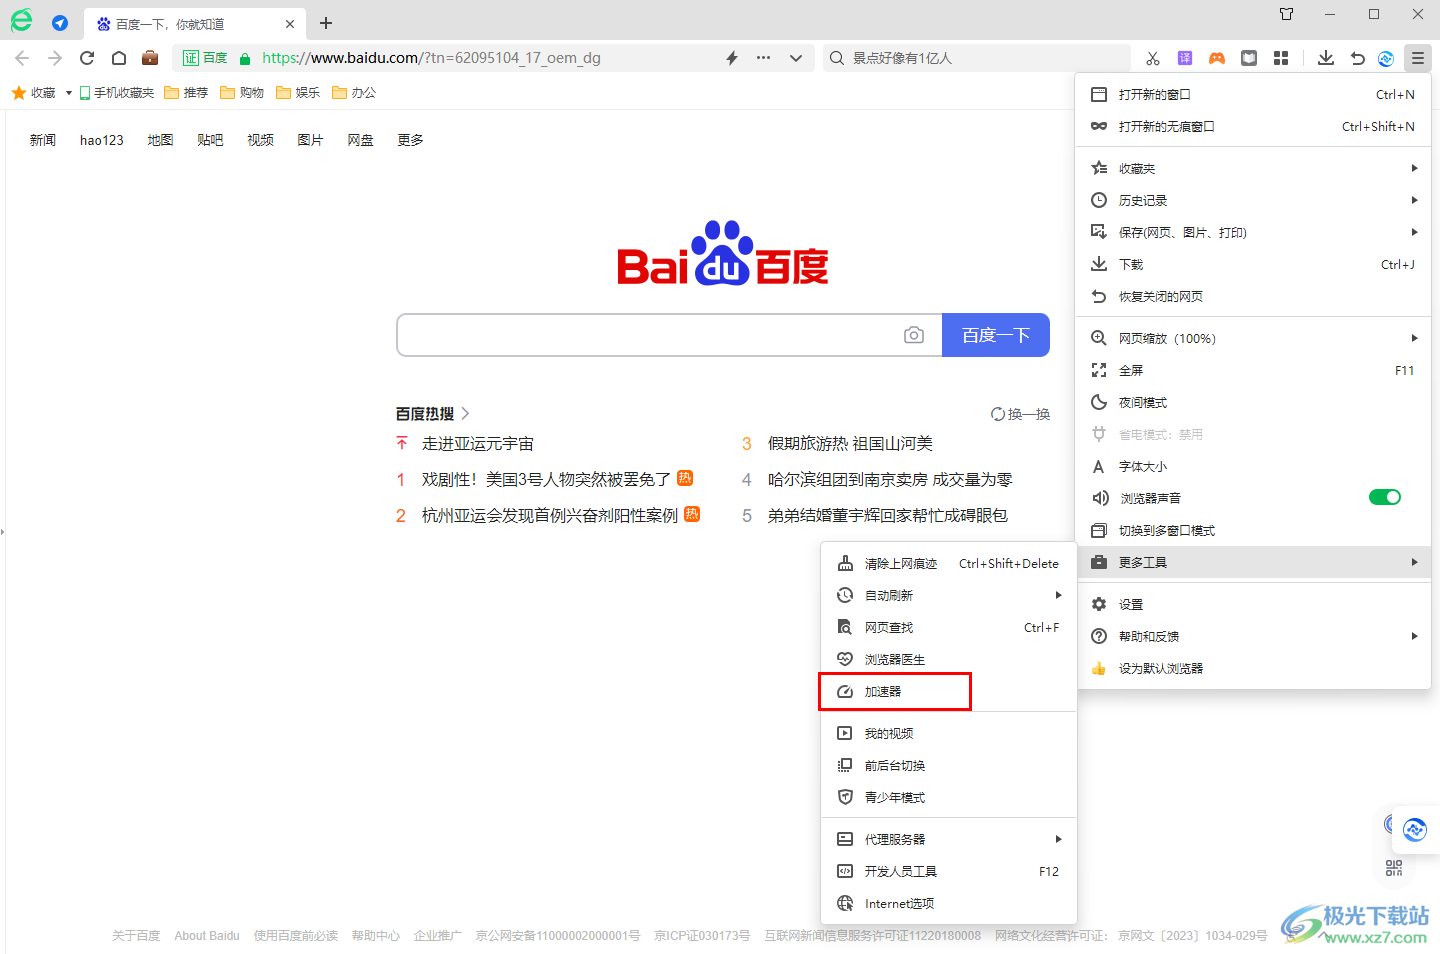
Task: Click the 百度一下 search button
Action: [x=996, y=335]
